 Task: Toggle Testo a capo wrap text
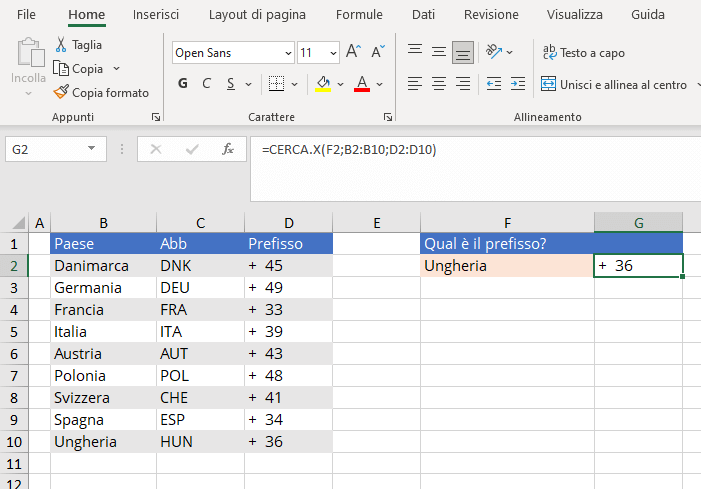(x=584, y=53)
